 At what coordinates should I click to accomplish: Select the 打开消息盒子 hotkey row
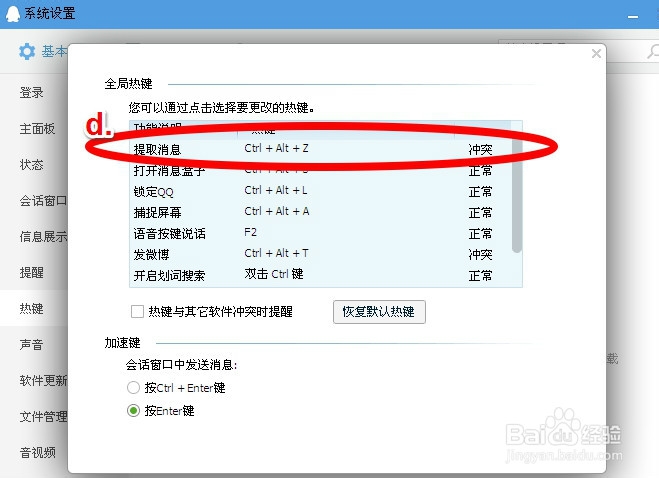coord(321,170)
